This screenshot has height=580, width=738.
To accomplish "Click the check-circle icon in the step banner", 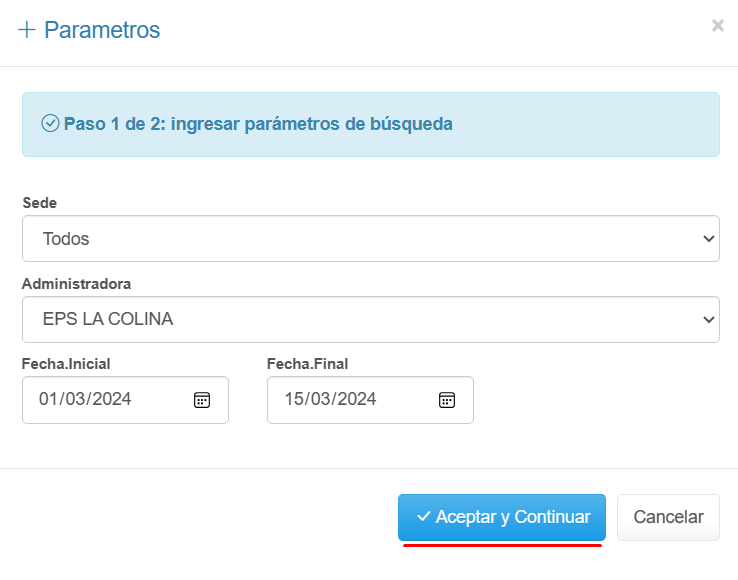I will click(x=50, y=123).
